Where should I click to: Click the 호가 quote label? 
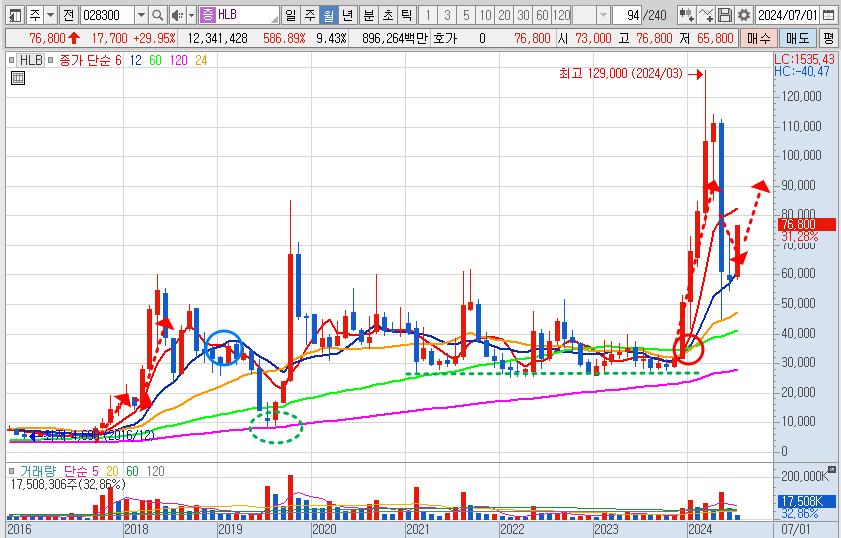click(445, 39)
